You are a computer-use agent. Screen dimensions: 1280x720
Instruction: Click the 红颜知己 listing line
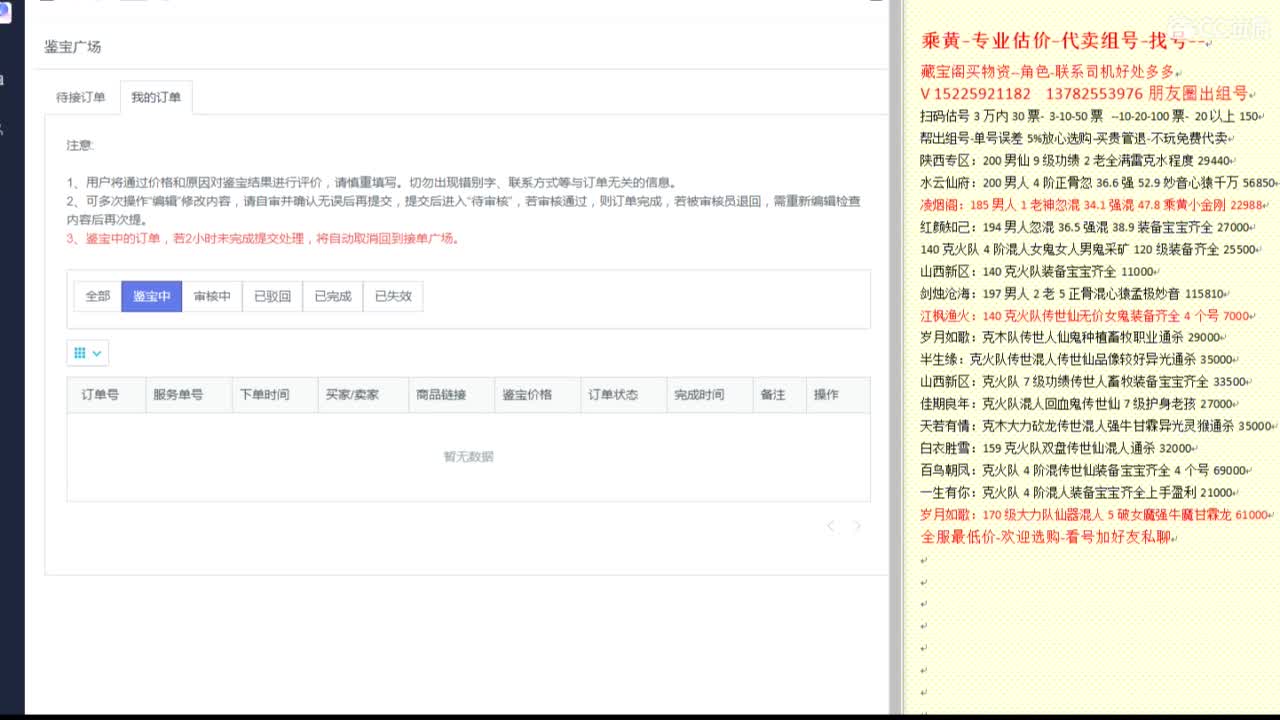coord(1086,227)
